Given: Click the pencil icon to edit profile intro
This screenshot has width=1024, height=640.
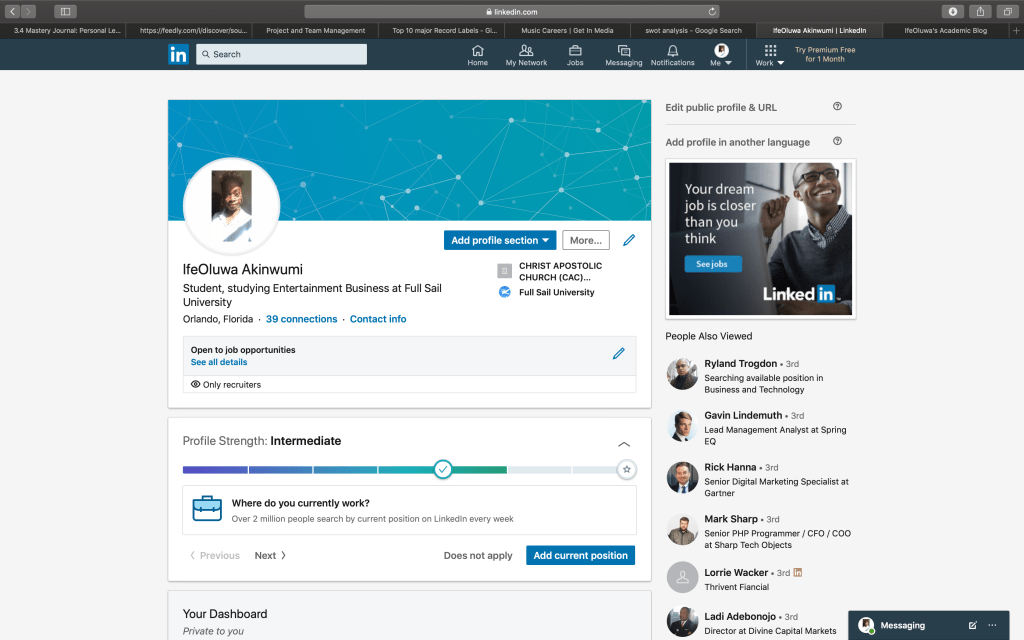Looking at the screenshot, I should coord(629,240).
